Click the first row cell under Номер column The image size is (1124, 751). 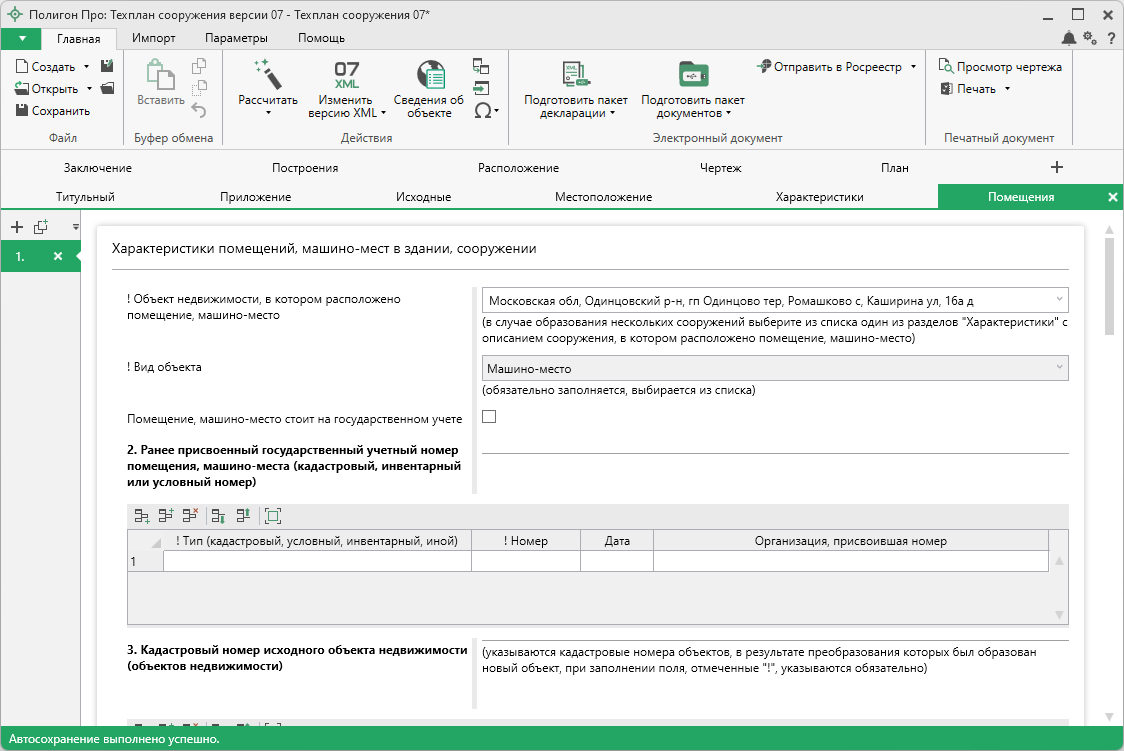(x=525, y=562)
